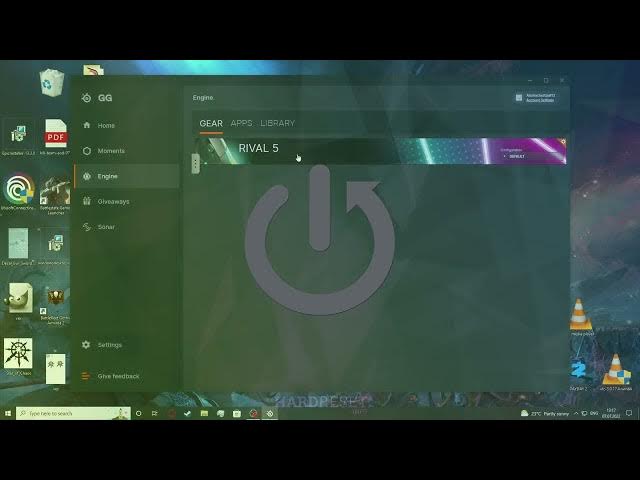
Task: Open the vlc-3.0.17 installer icon
Action: click(x=616, y=371)
